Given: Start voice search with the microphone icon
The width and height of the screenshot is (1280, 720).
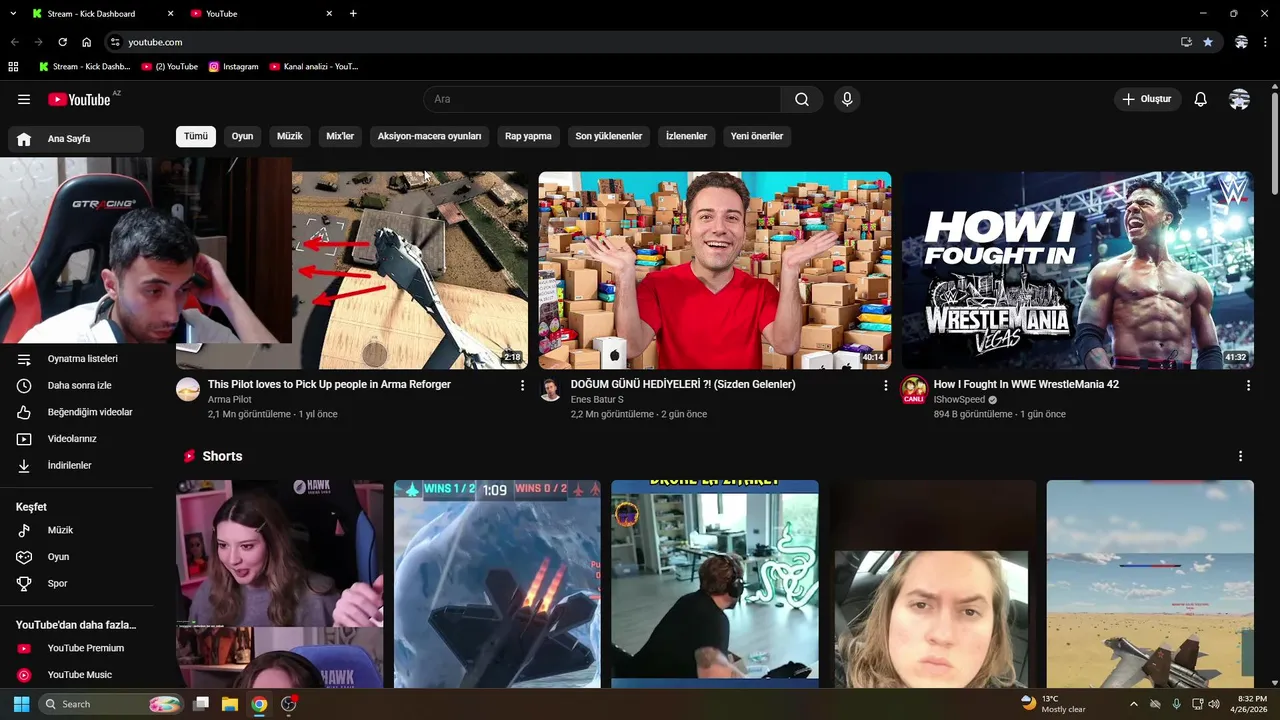Looking at the screenshot, I should coord(847,99).
